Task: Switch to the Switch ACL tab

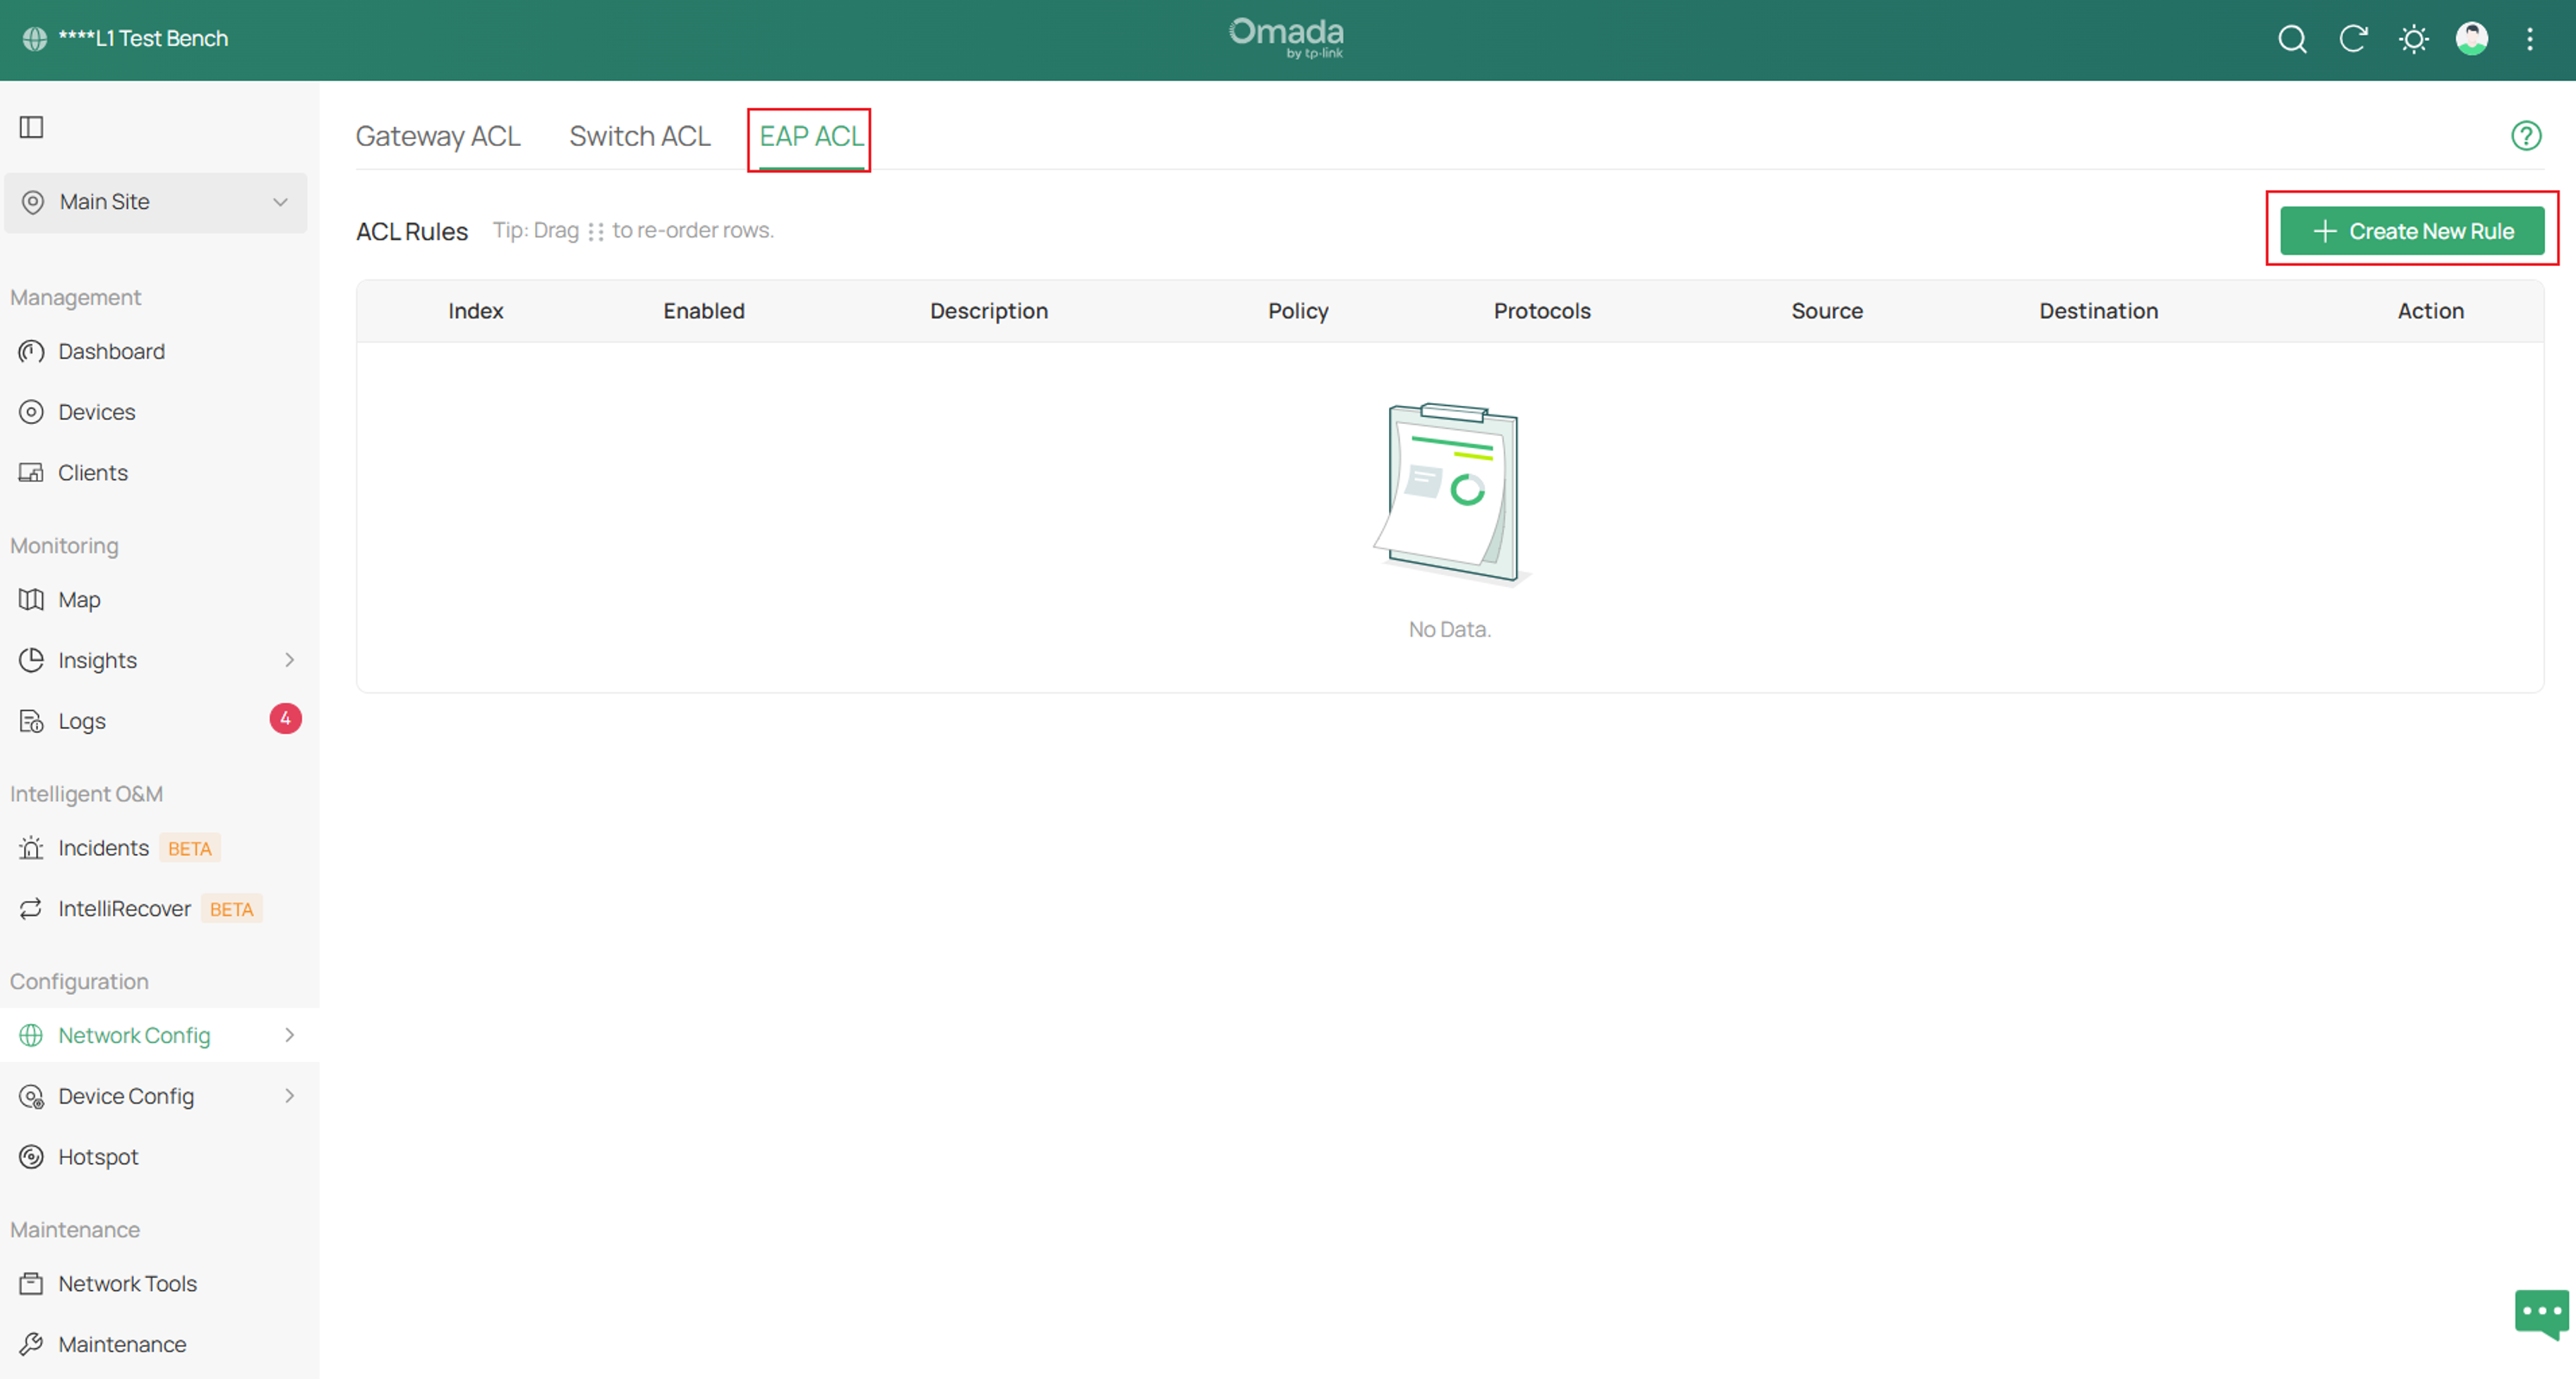Action: [640, 136]
